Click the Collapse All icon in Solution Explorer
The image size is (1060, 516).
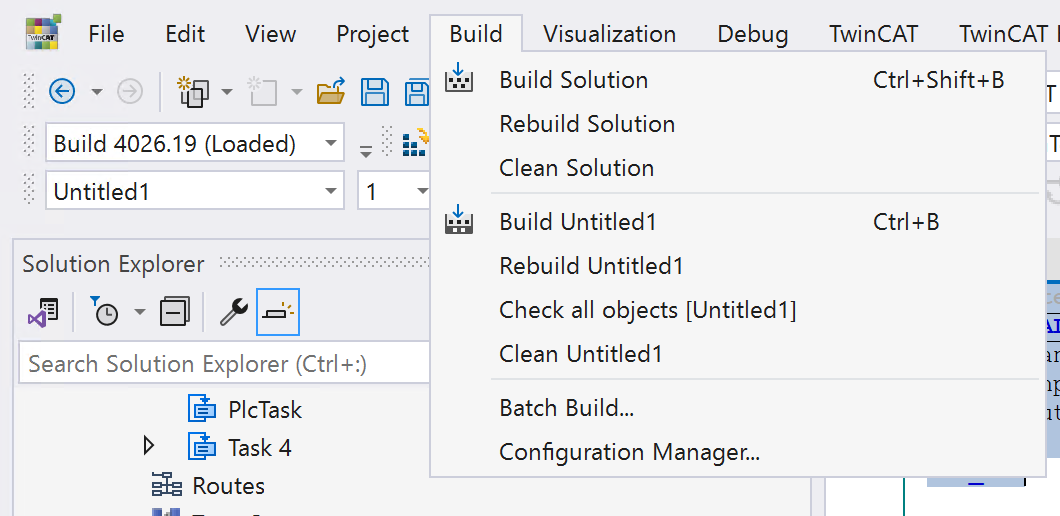(175, 312)
